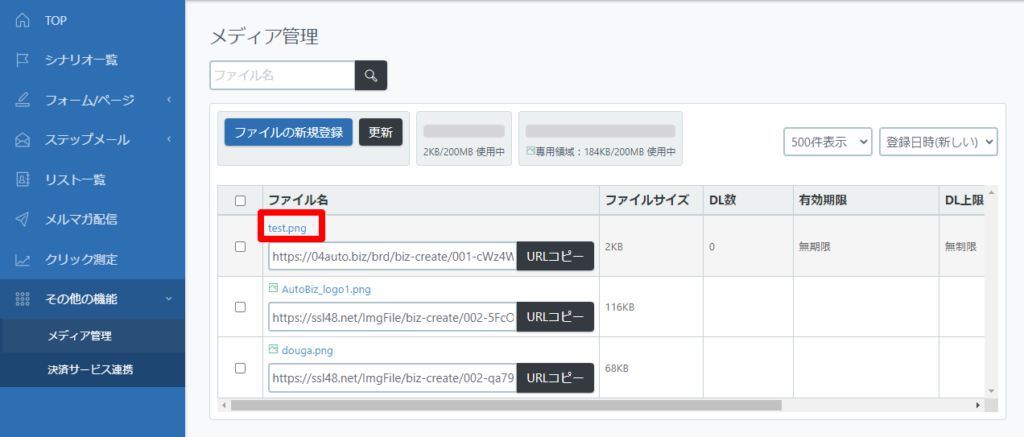Viewport: 1024px width, 437px height.
Task: Click the ファイル名 search input field
Action: click(x=282, y=75)
